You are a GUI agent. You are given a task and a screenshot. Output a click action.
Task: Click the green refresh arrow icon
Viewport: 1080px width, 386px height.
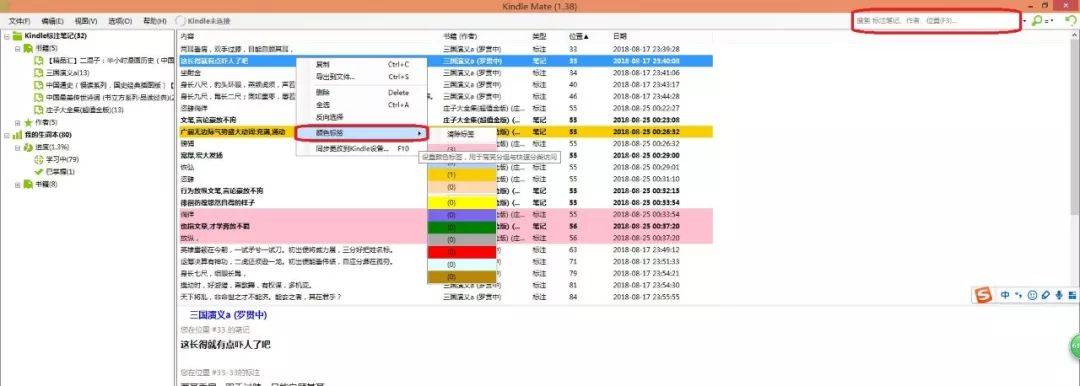coord(1070,21)
